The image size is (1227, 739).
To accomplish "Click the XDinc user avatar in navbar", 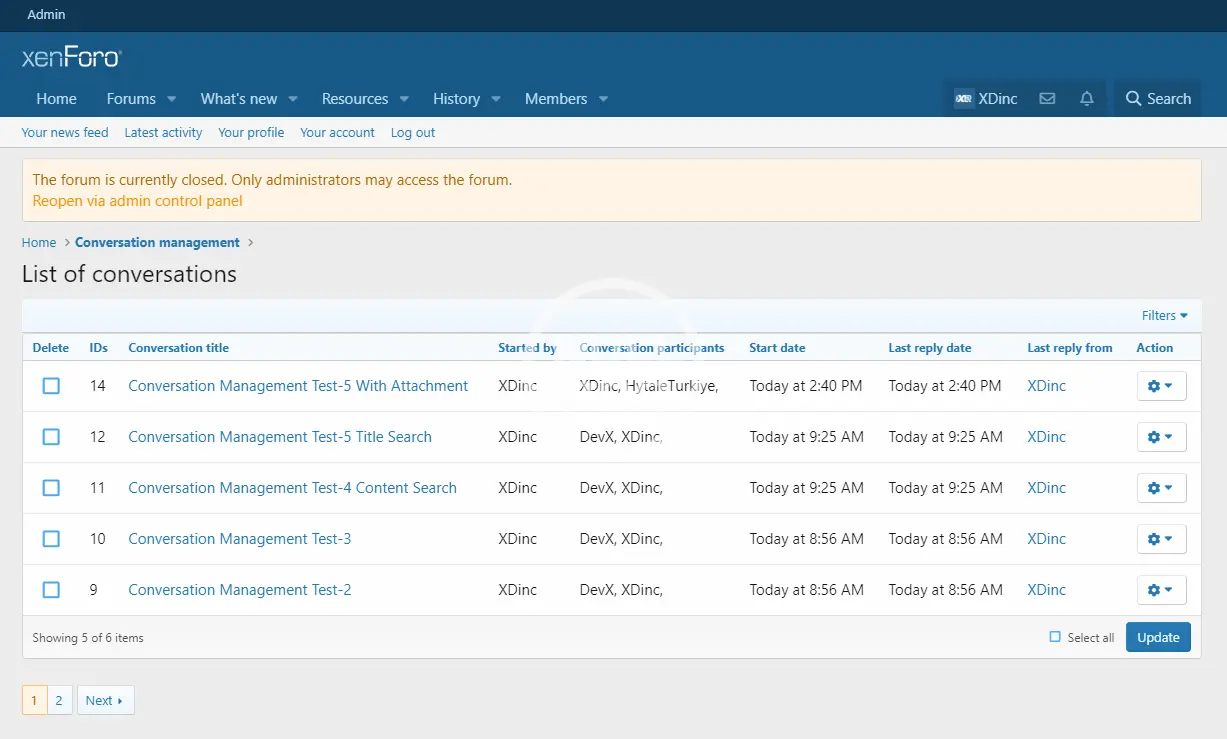I will pos(964,99).
